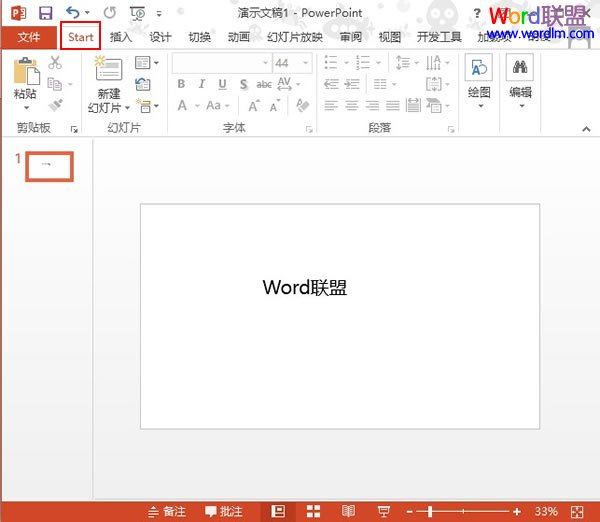This screenshot has height=522, width=600.
Task: Open the font color dropdown arrow
Action: [x=197, y=106]
